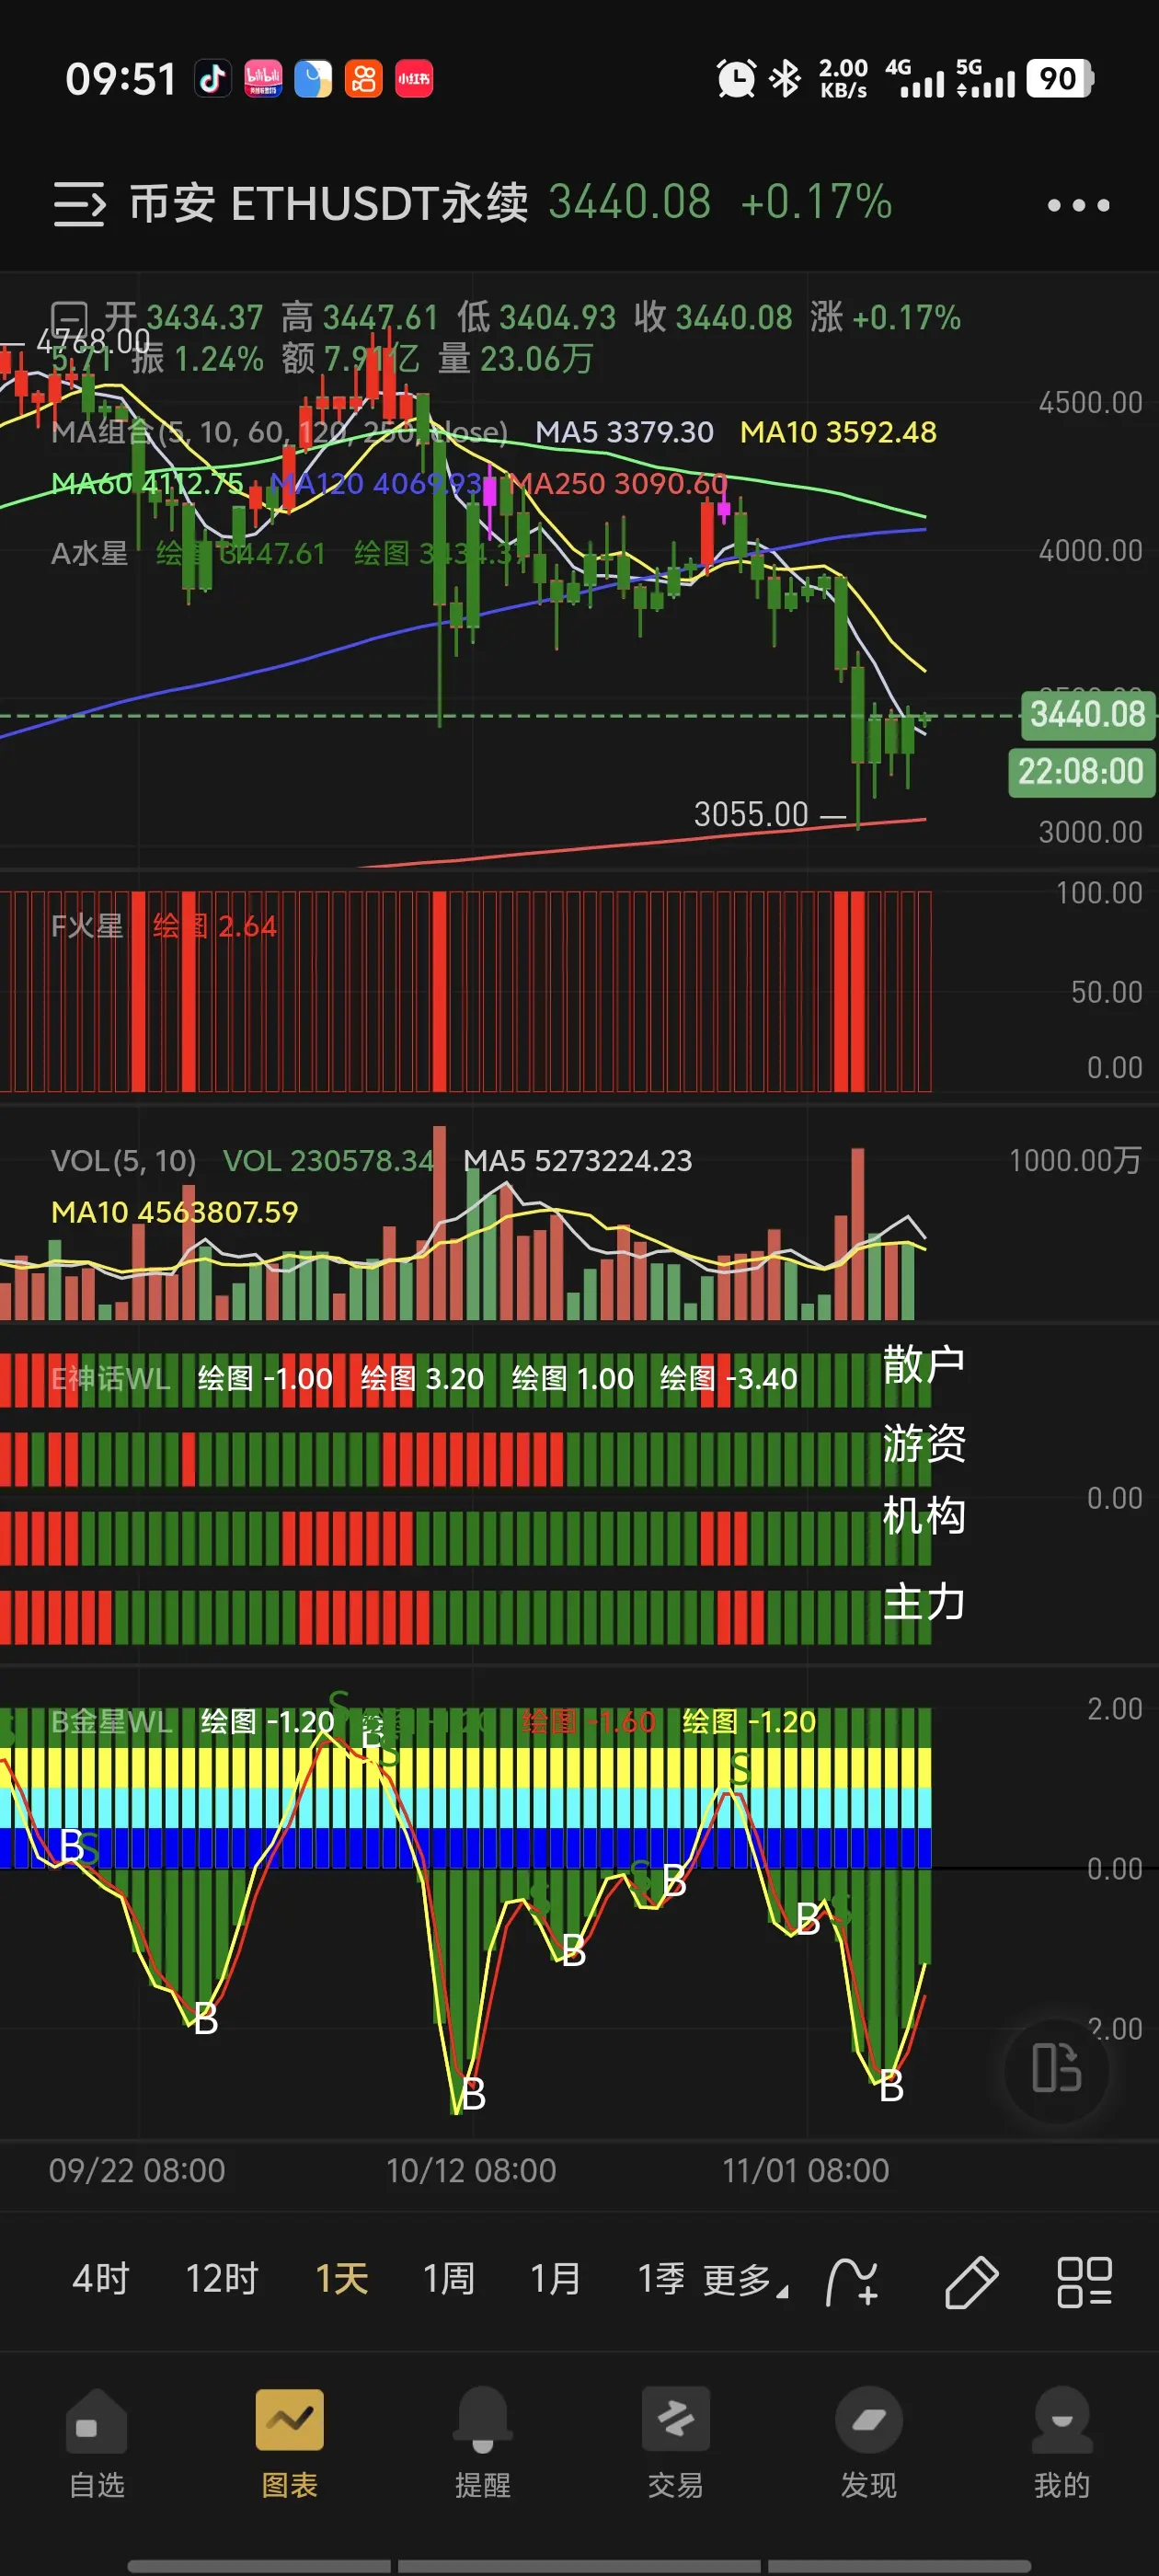
Task: Select the 1天 timeframe
Action: (x=342, y=2279)
